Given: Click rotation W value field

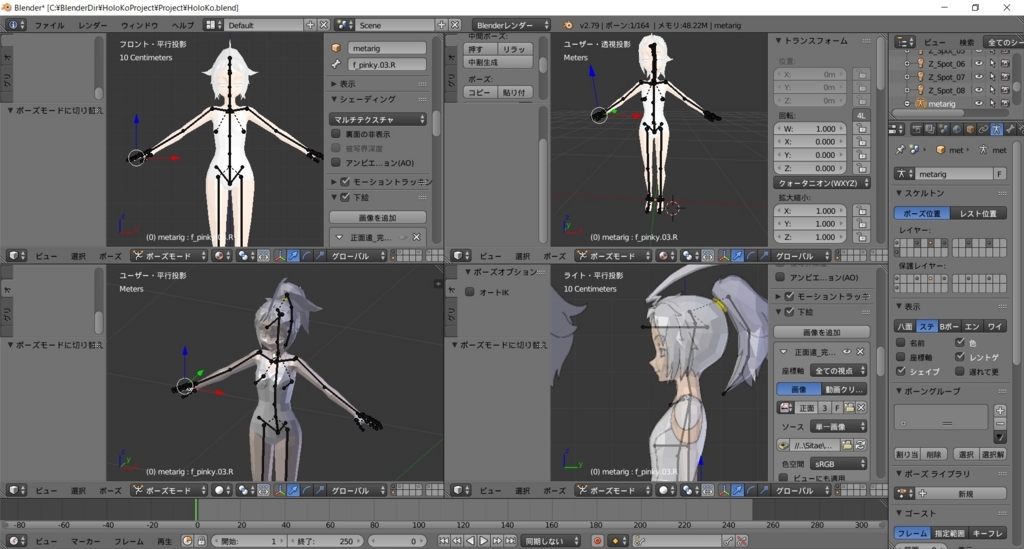Looking at the screenshot, I should 810,129.
